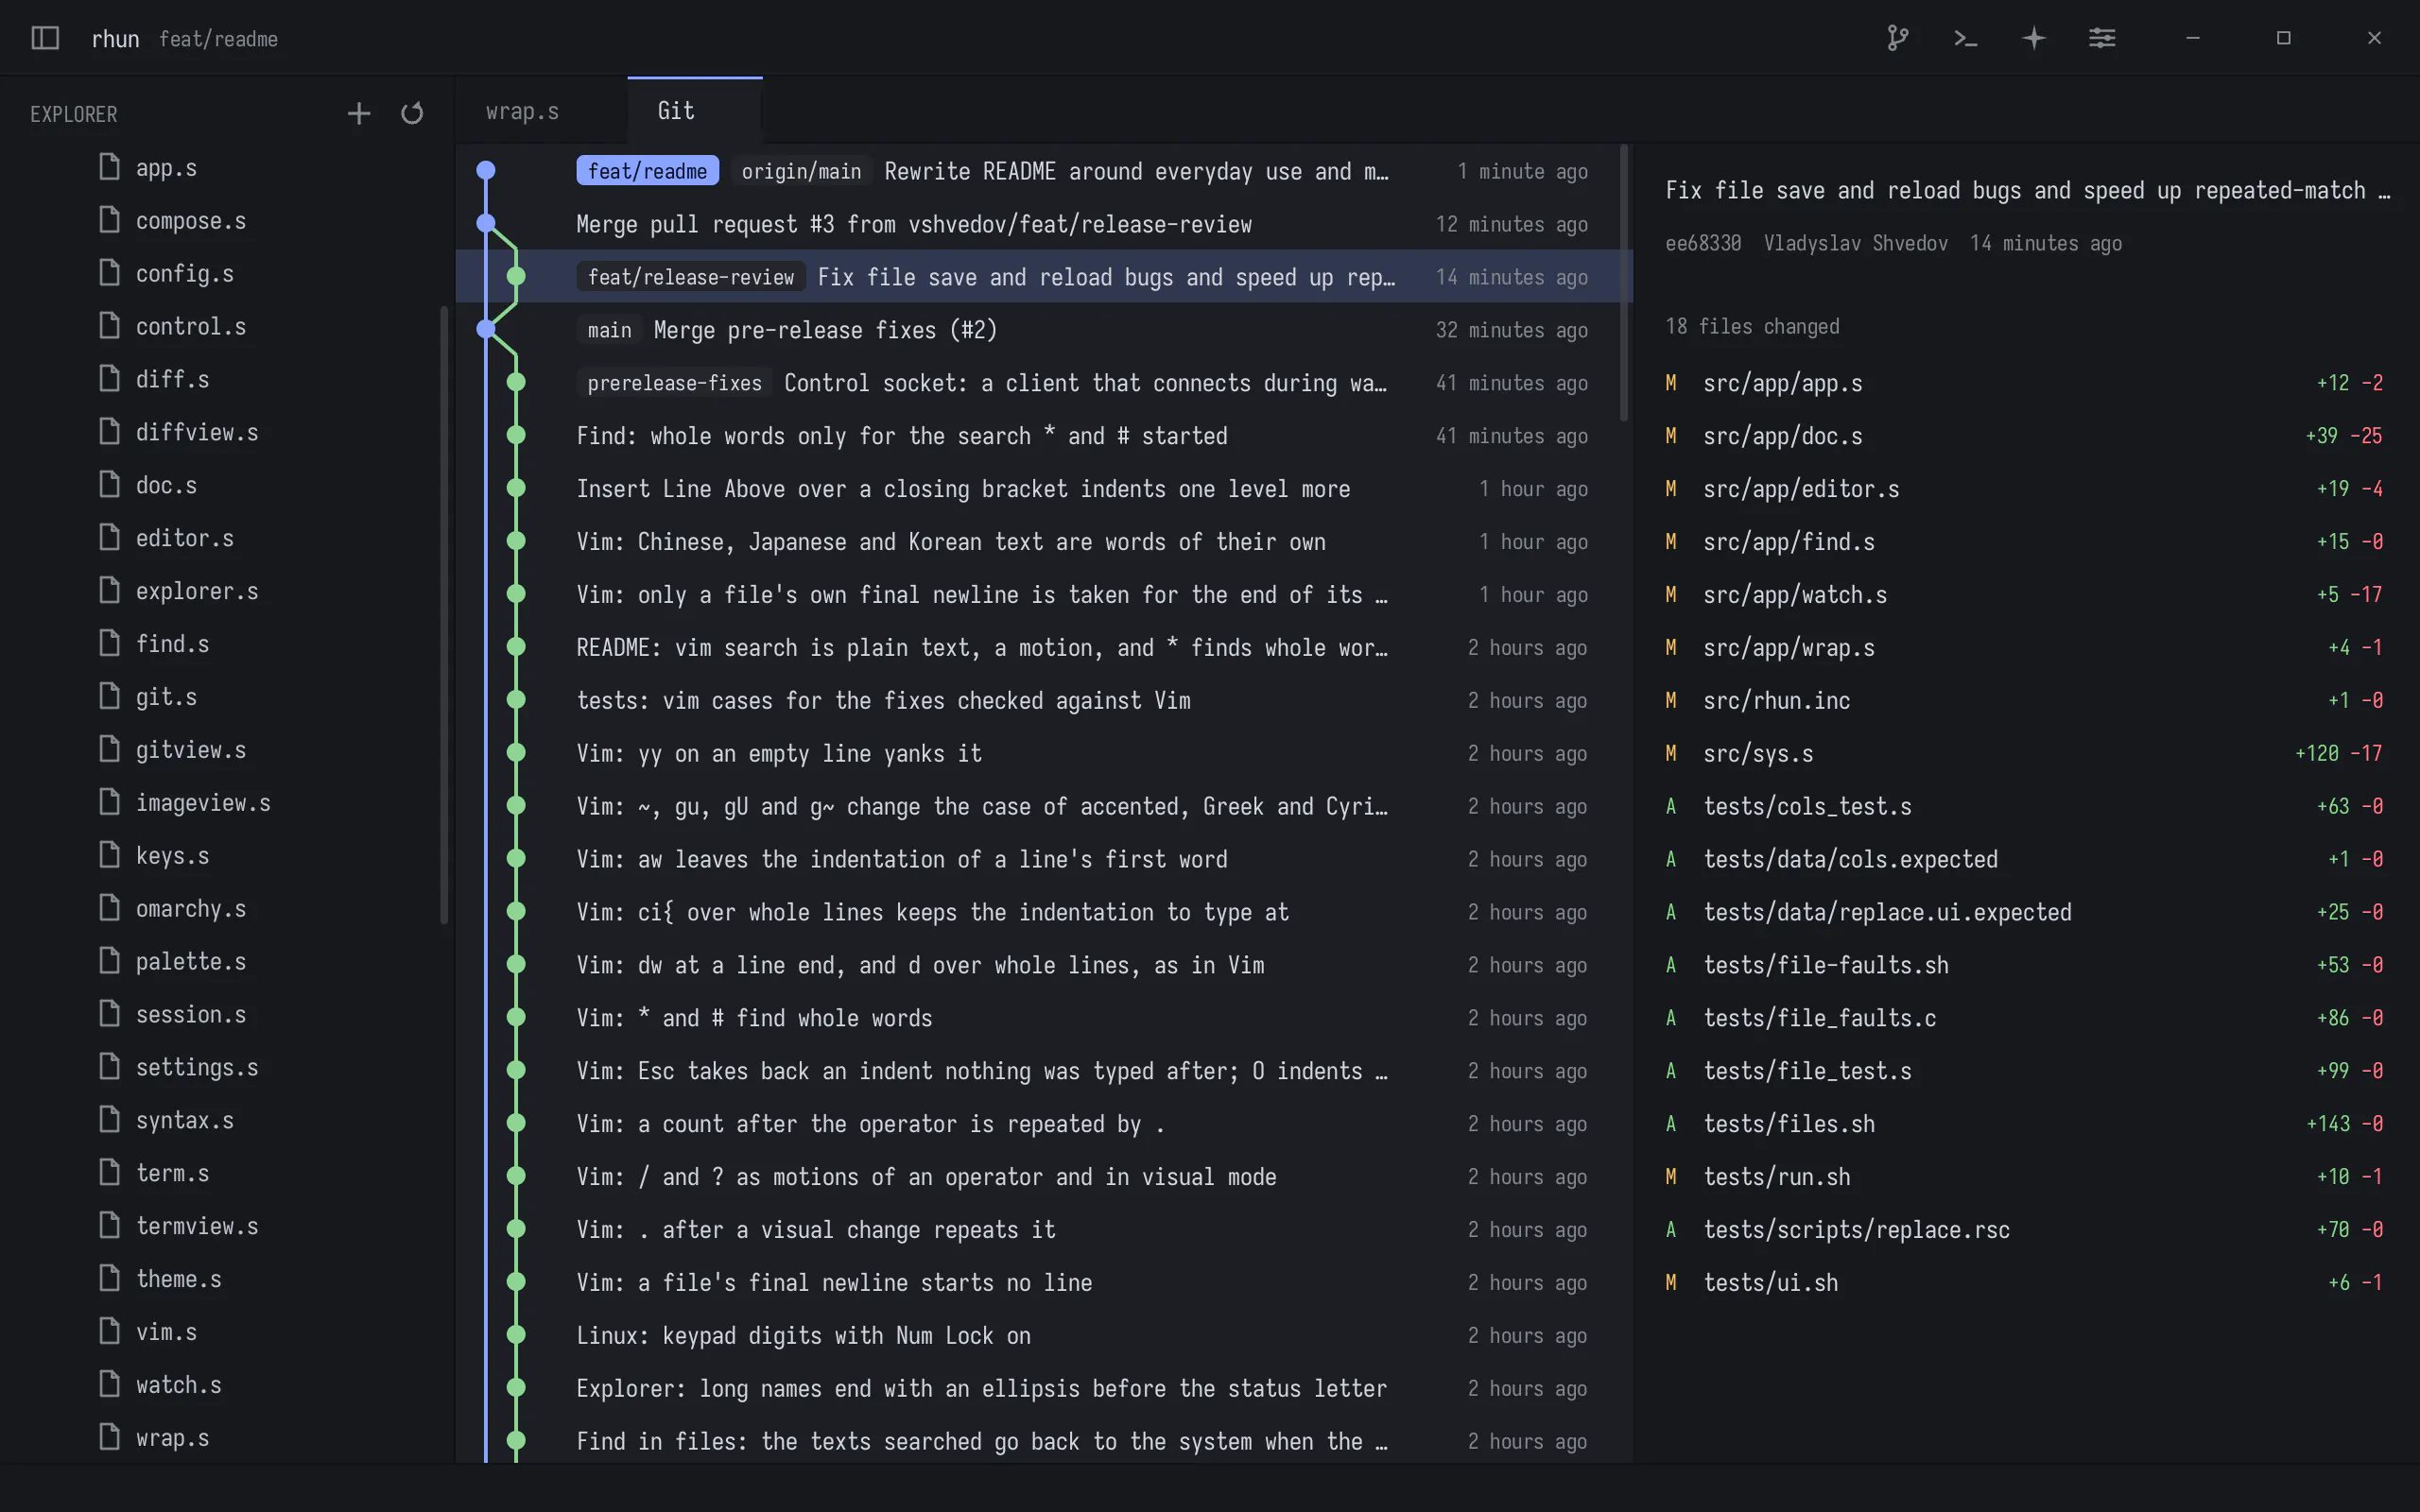The image size is (2420, 1512).
Task: Click the sparkle icon in title bar
Action: pyautogui.click(x=2033, y=38)
